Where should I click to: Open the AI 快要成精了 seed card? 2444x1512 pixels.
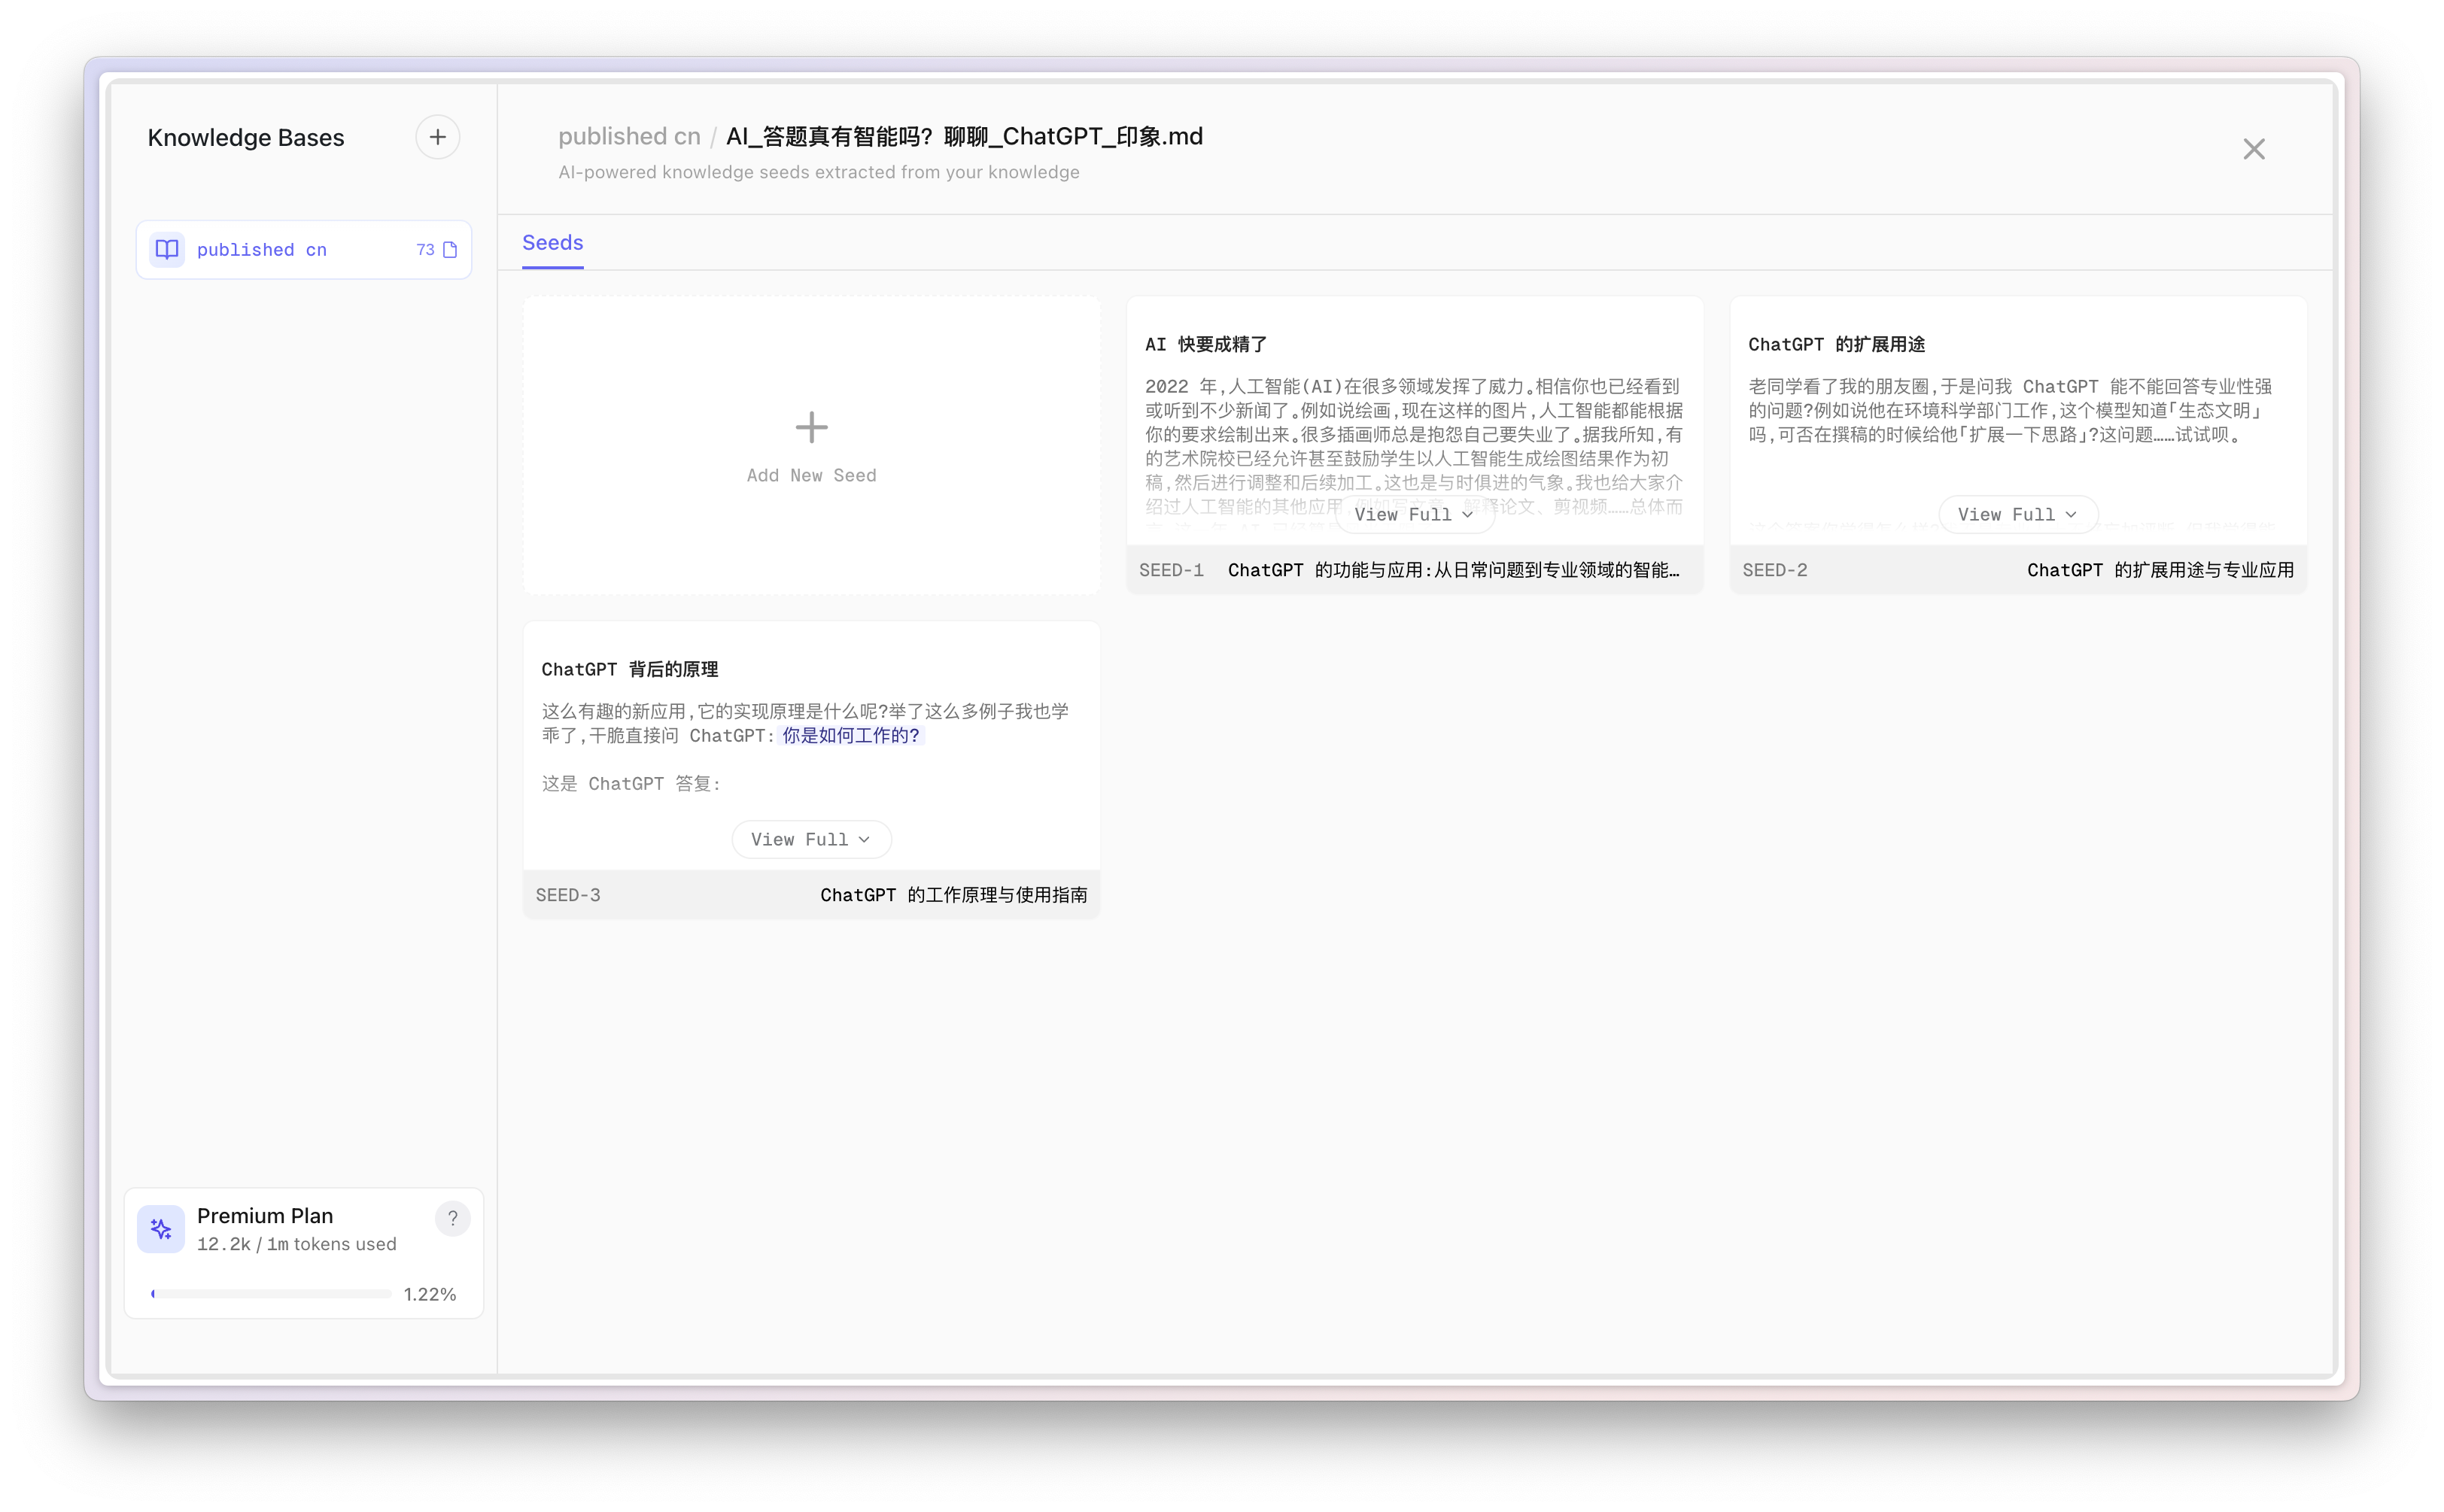[x=1206, y=345]
